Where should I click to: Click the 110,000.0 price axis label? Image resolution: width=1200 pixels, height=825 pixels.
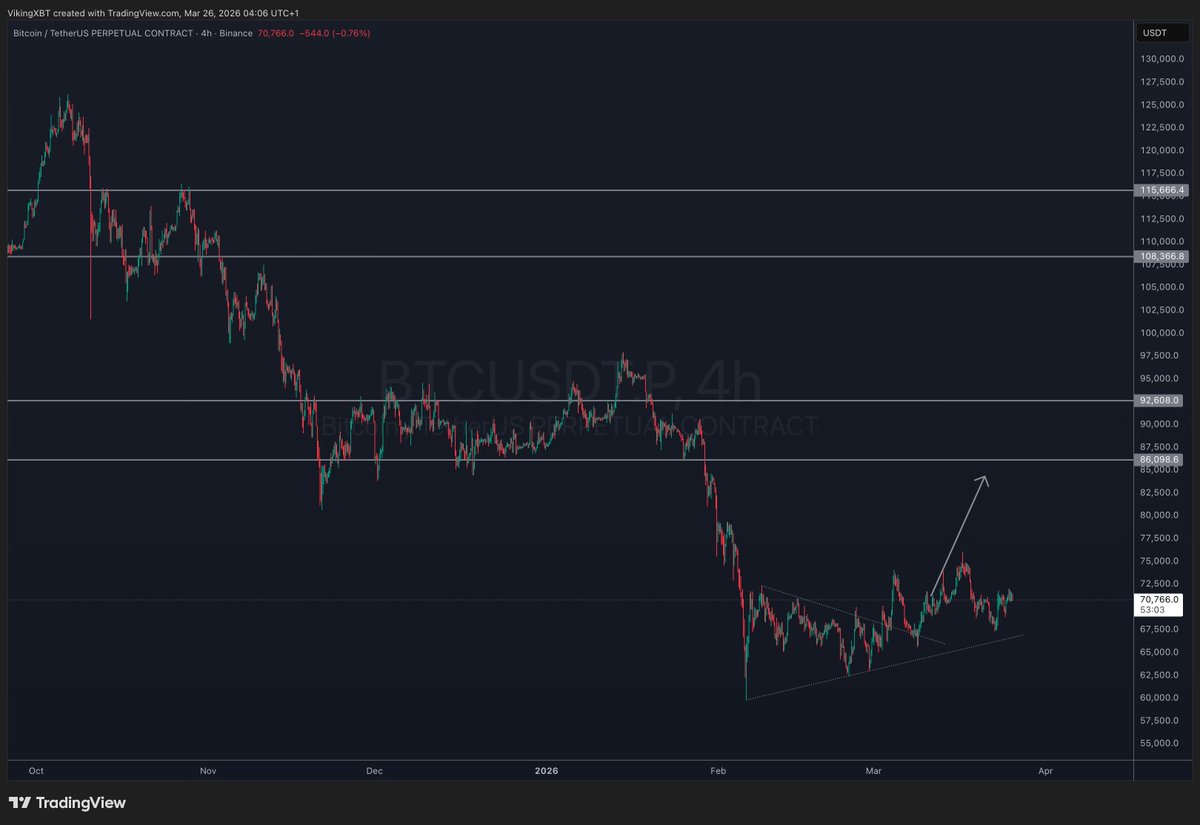point(1162,241)
